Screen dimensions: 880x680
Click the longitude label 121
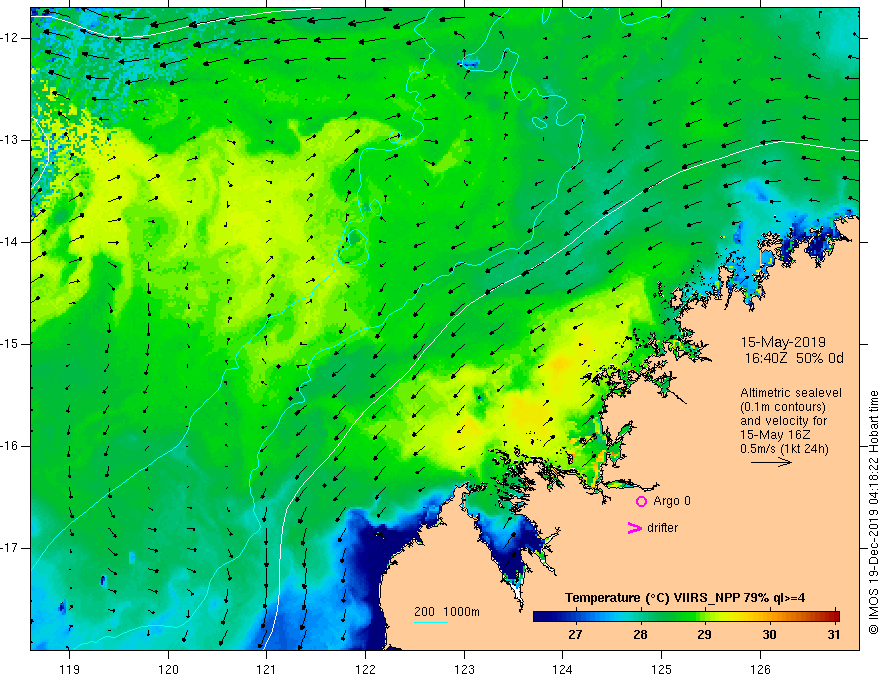click(267, 669)
